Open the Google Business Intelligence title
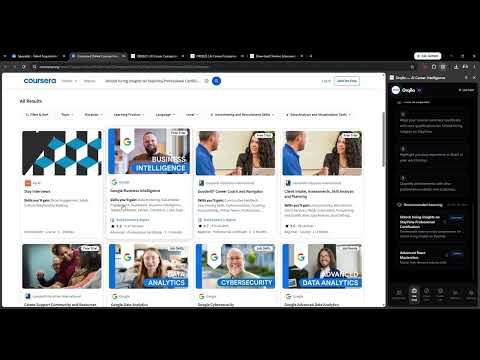 135,190
